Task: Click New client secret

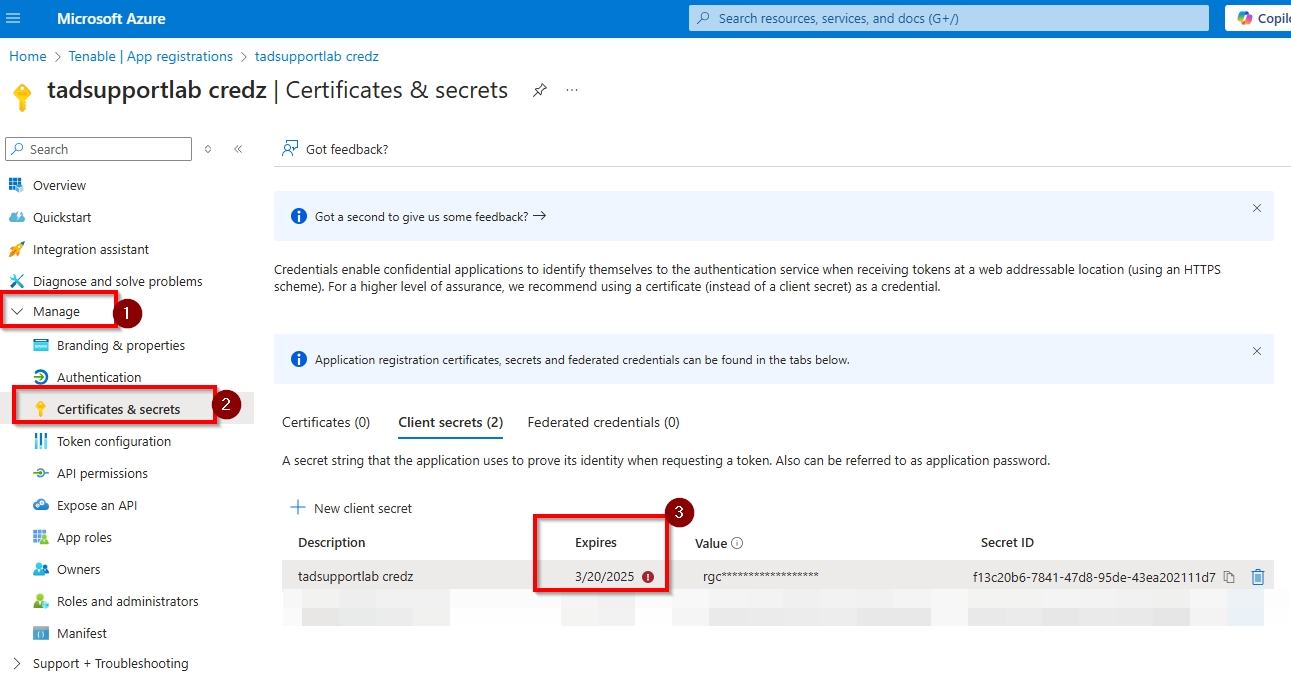Action: pos(352,508)
